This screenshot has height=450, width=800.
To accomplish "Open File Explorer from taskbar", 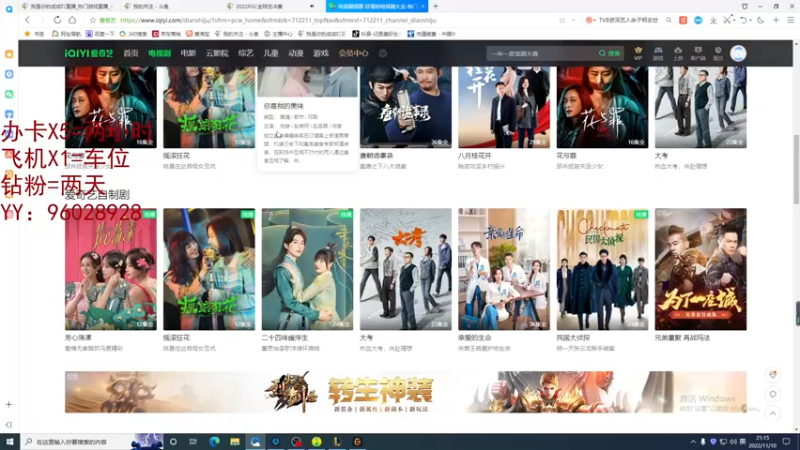I will (235, 442).
